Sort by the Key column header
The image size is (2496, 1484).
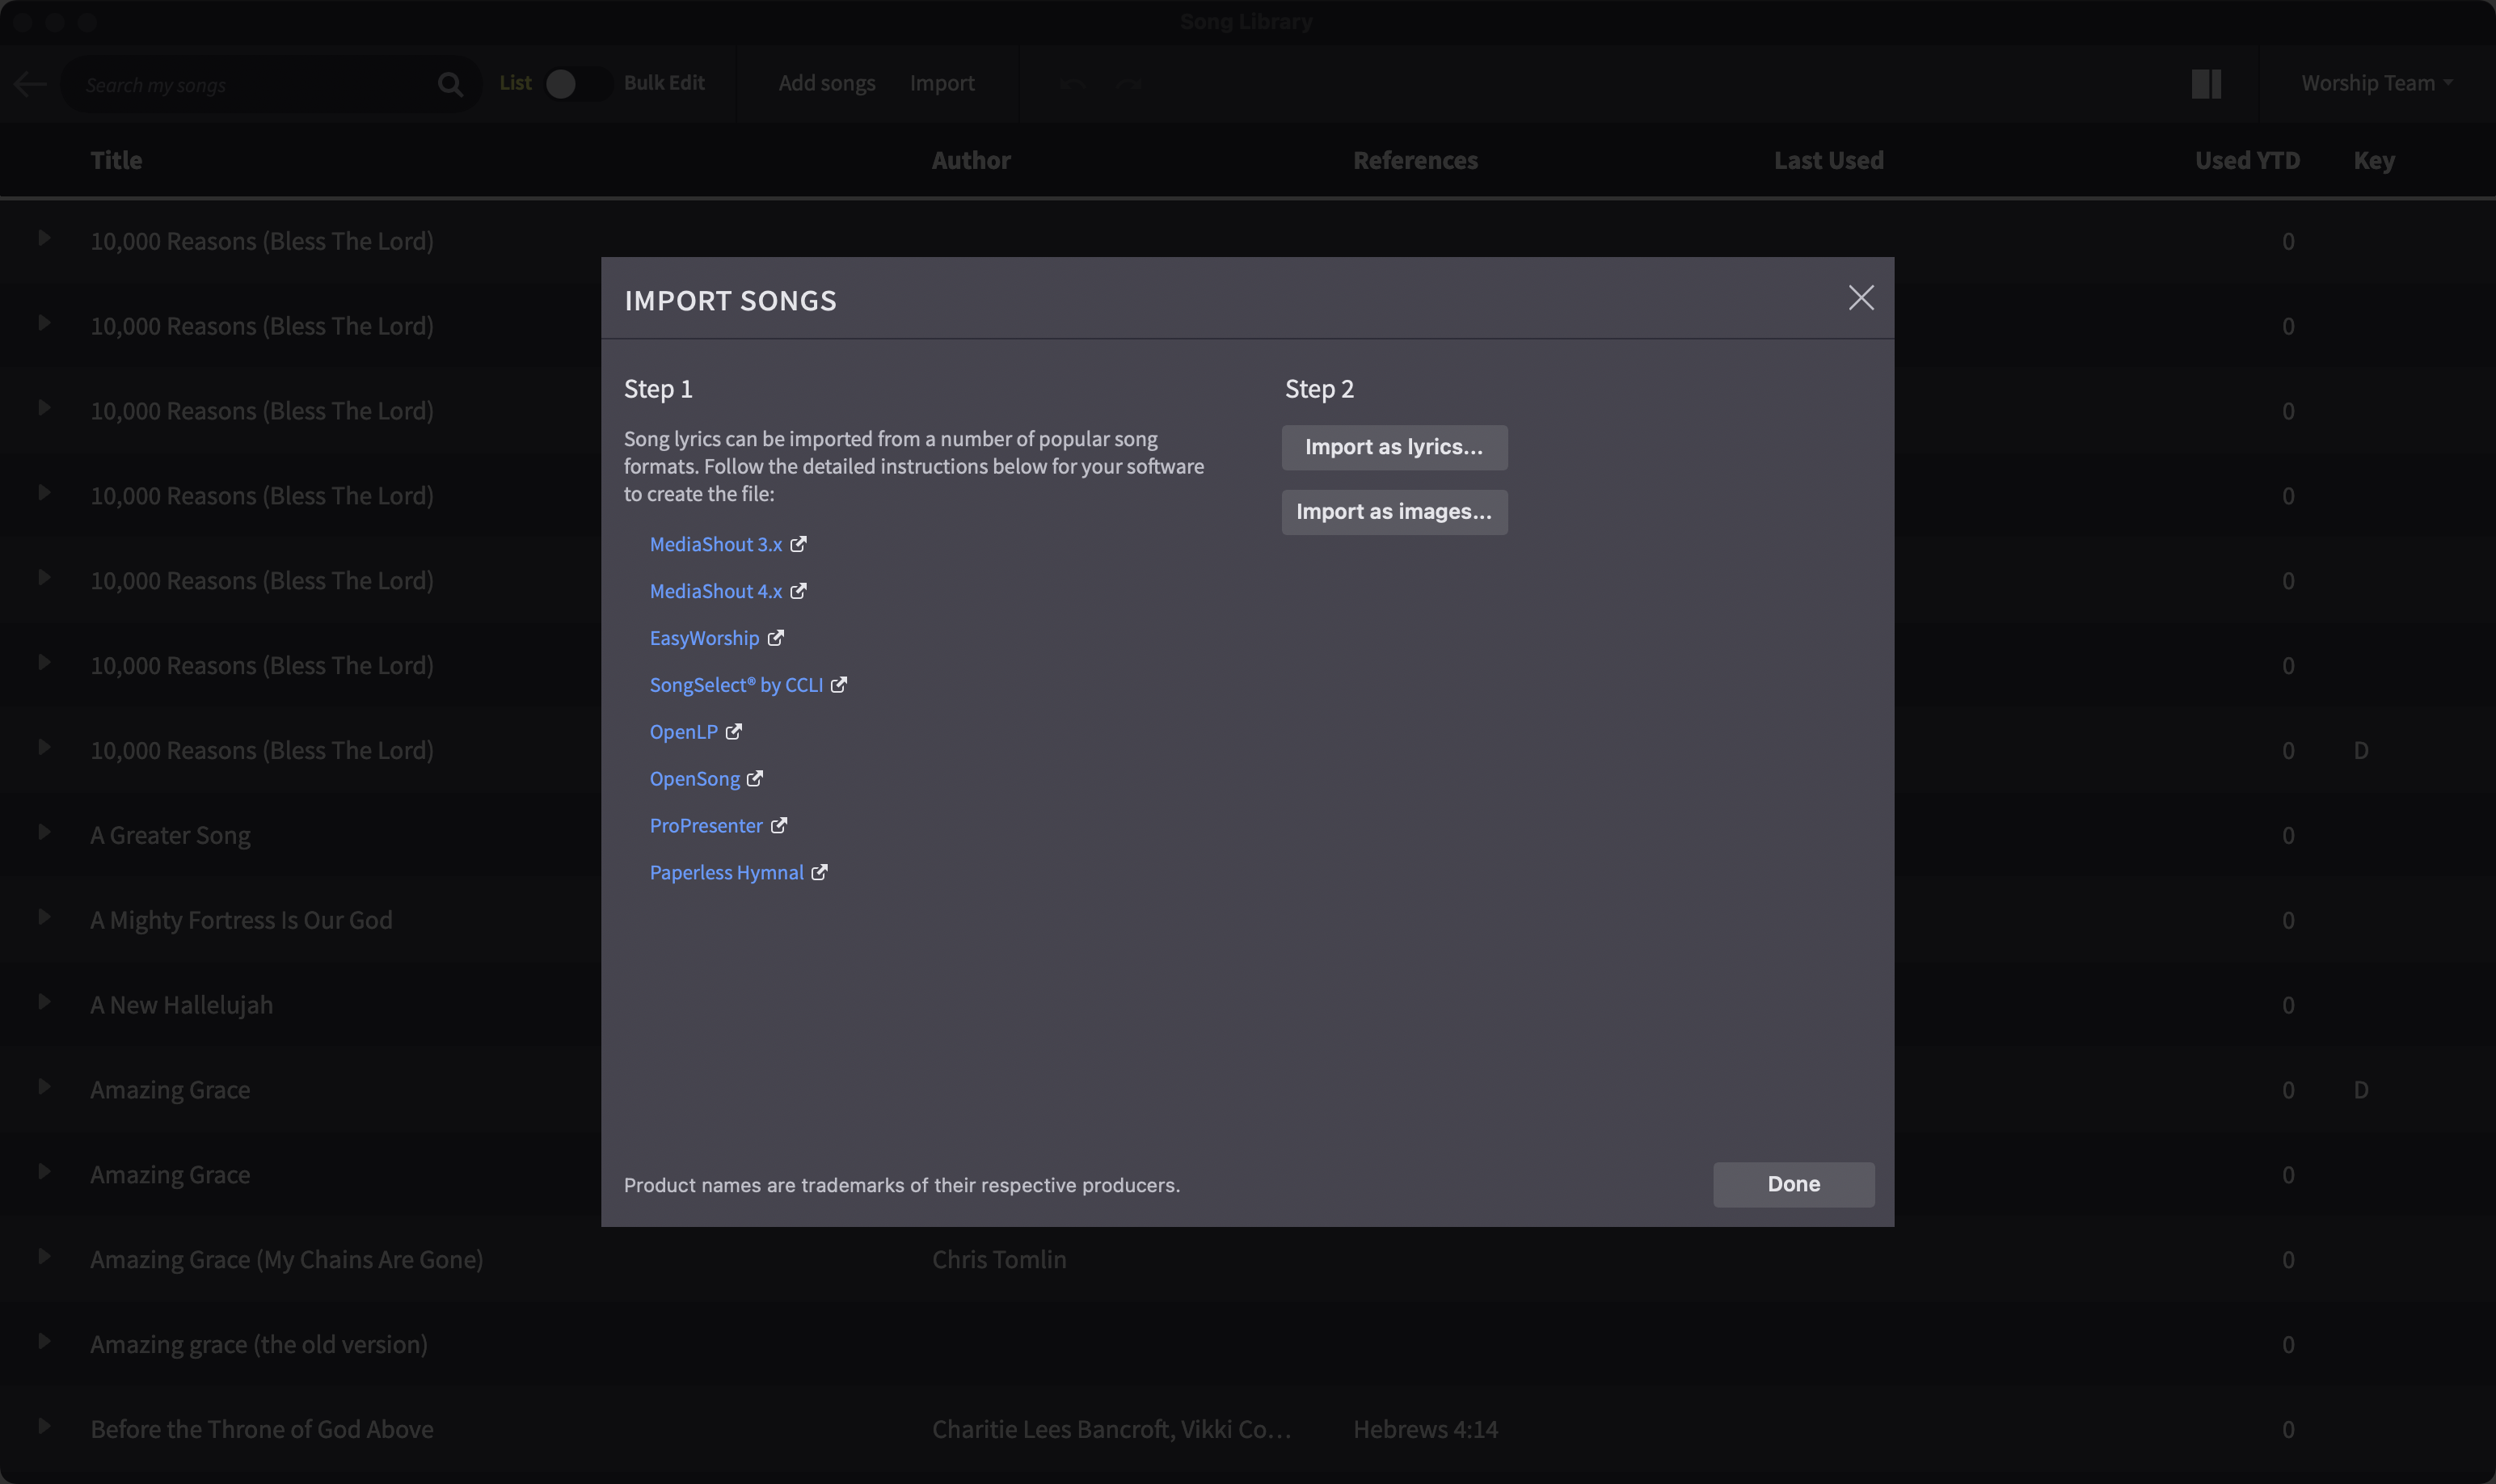[2374, 161]
